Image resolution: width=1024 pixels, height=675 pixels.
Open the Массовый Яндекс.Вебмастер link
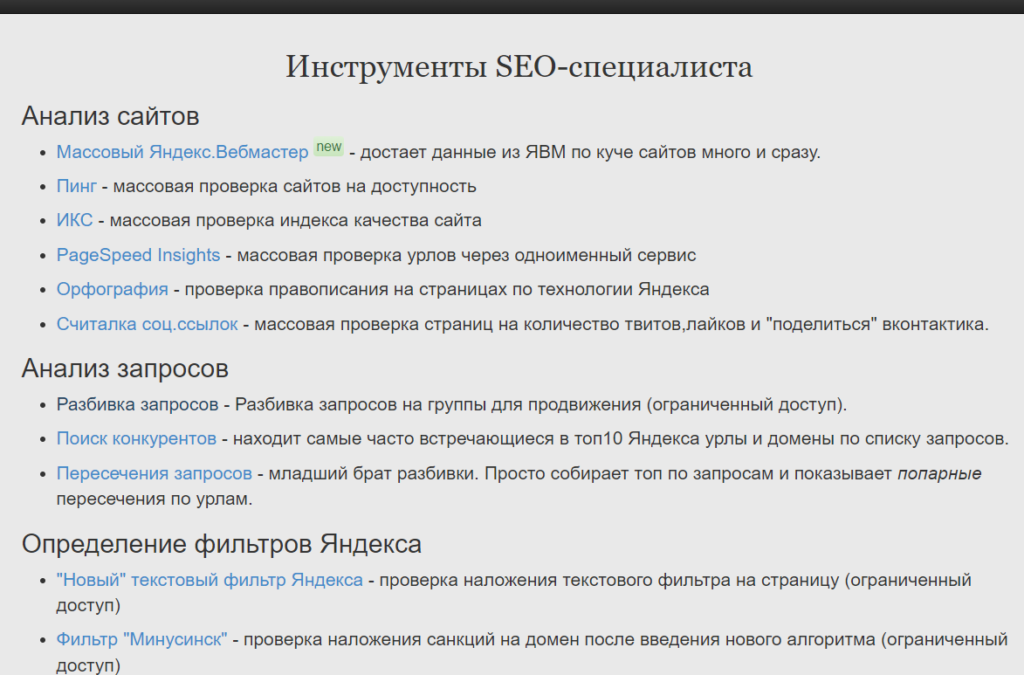pyautogui.click(x=182, y=152)
